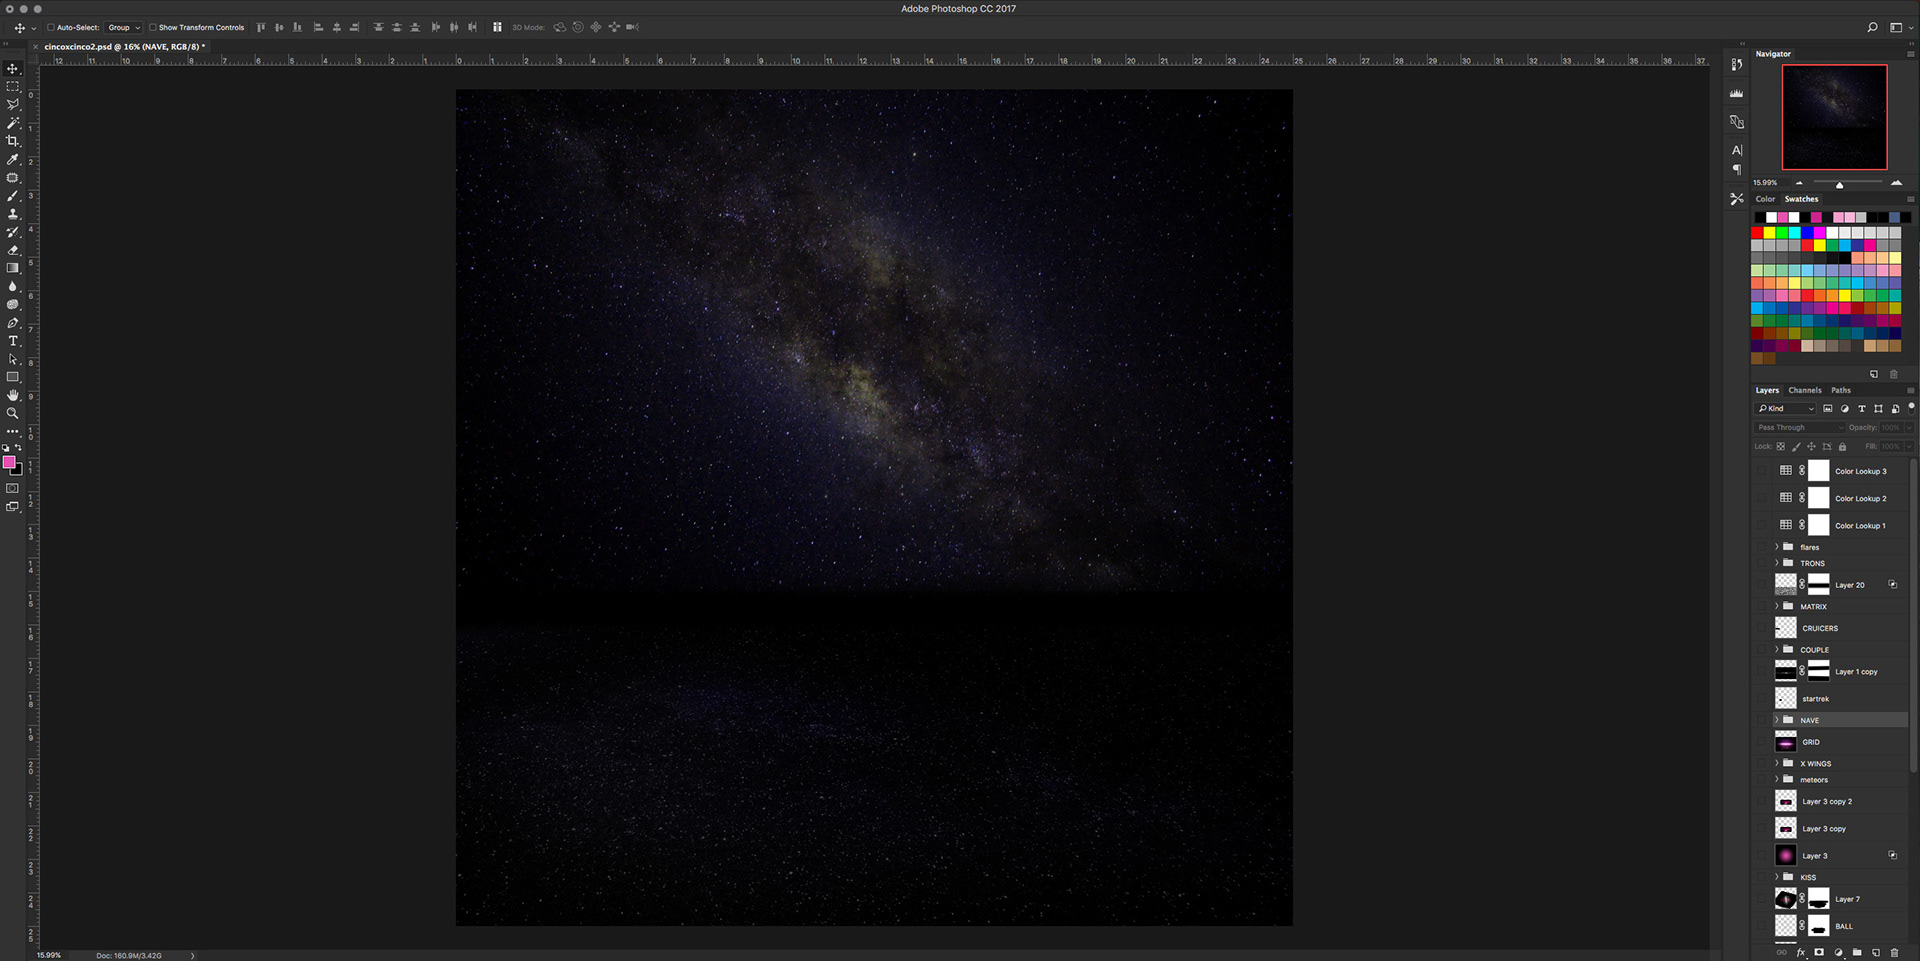Click the pink foreground color swatch

point(9,462)
